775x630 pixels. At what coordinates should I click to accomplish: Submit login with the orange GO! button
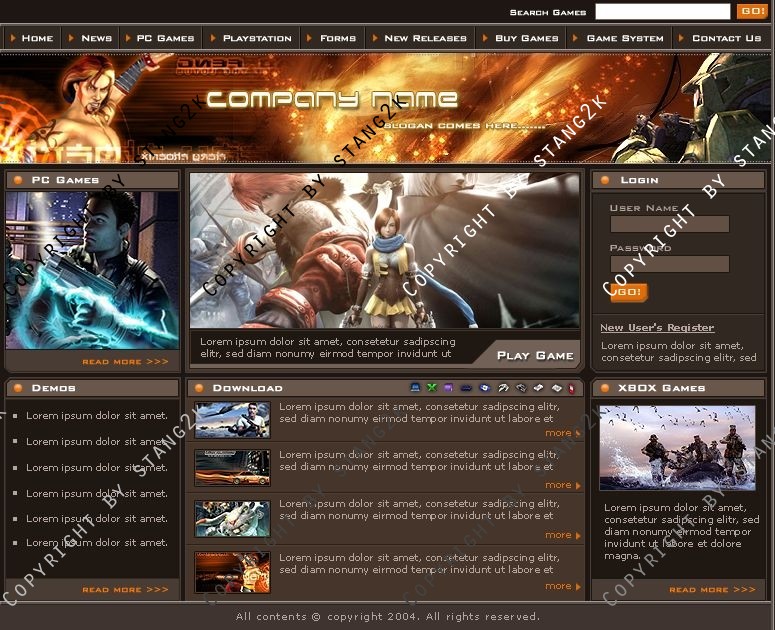tap(628, 292)
